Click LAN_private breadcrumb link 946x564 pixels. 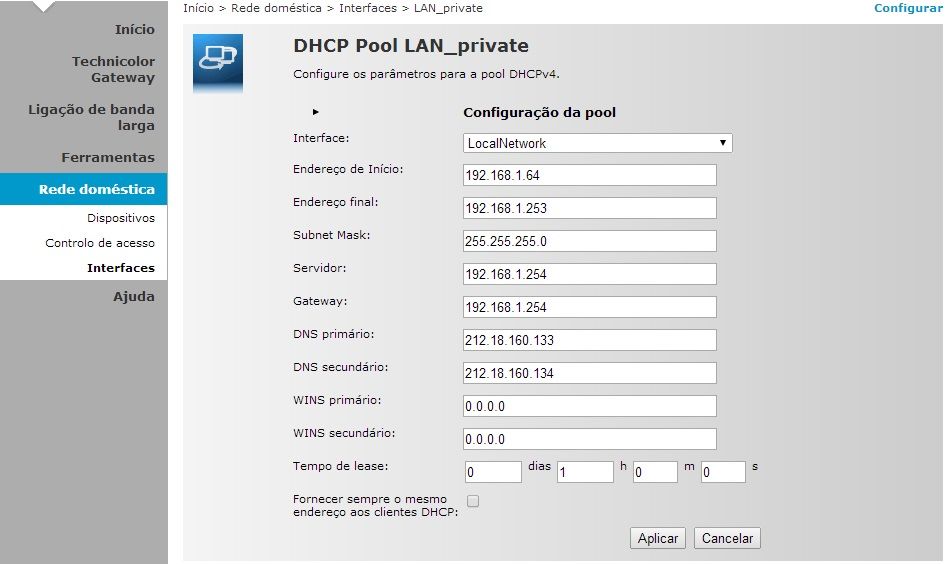[448, 8]
